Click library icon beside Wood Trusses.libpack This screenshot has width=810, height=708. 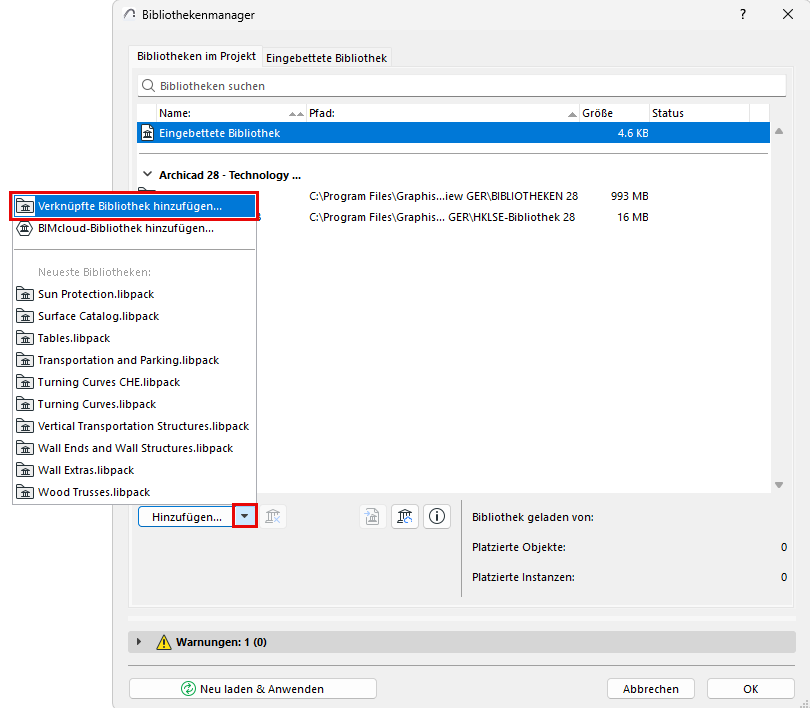tap(25, 492)
